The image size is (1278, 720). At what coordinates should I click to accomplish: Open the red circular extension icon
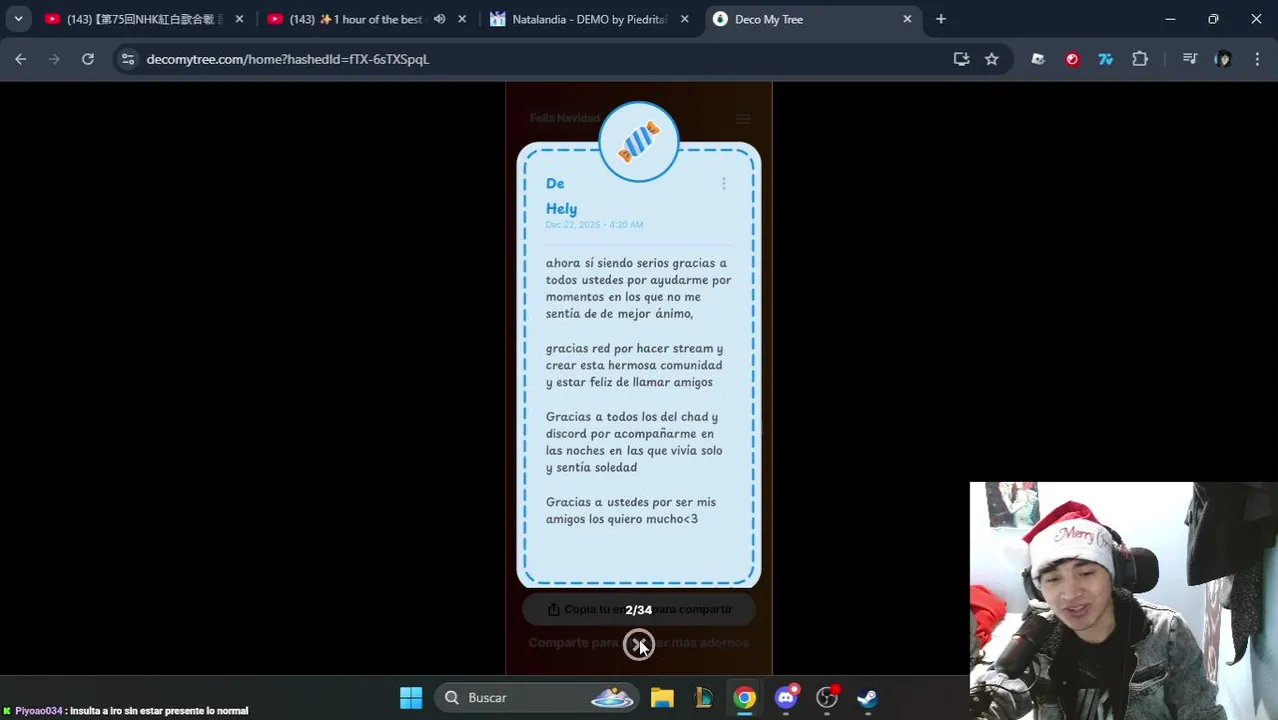1072,59
